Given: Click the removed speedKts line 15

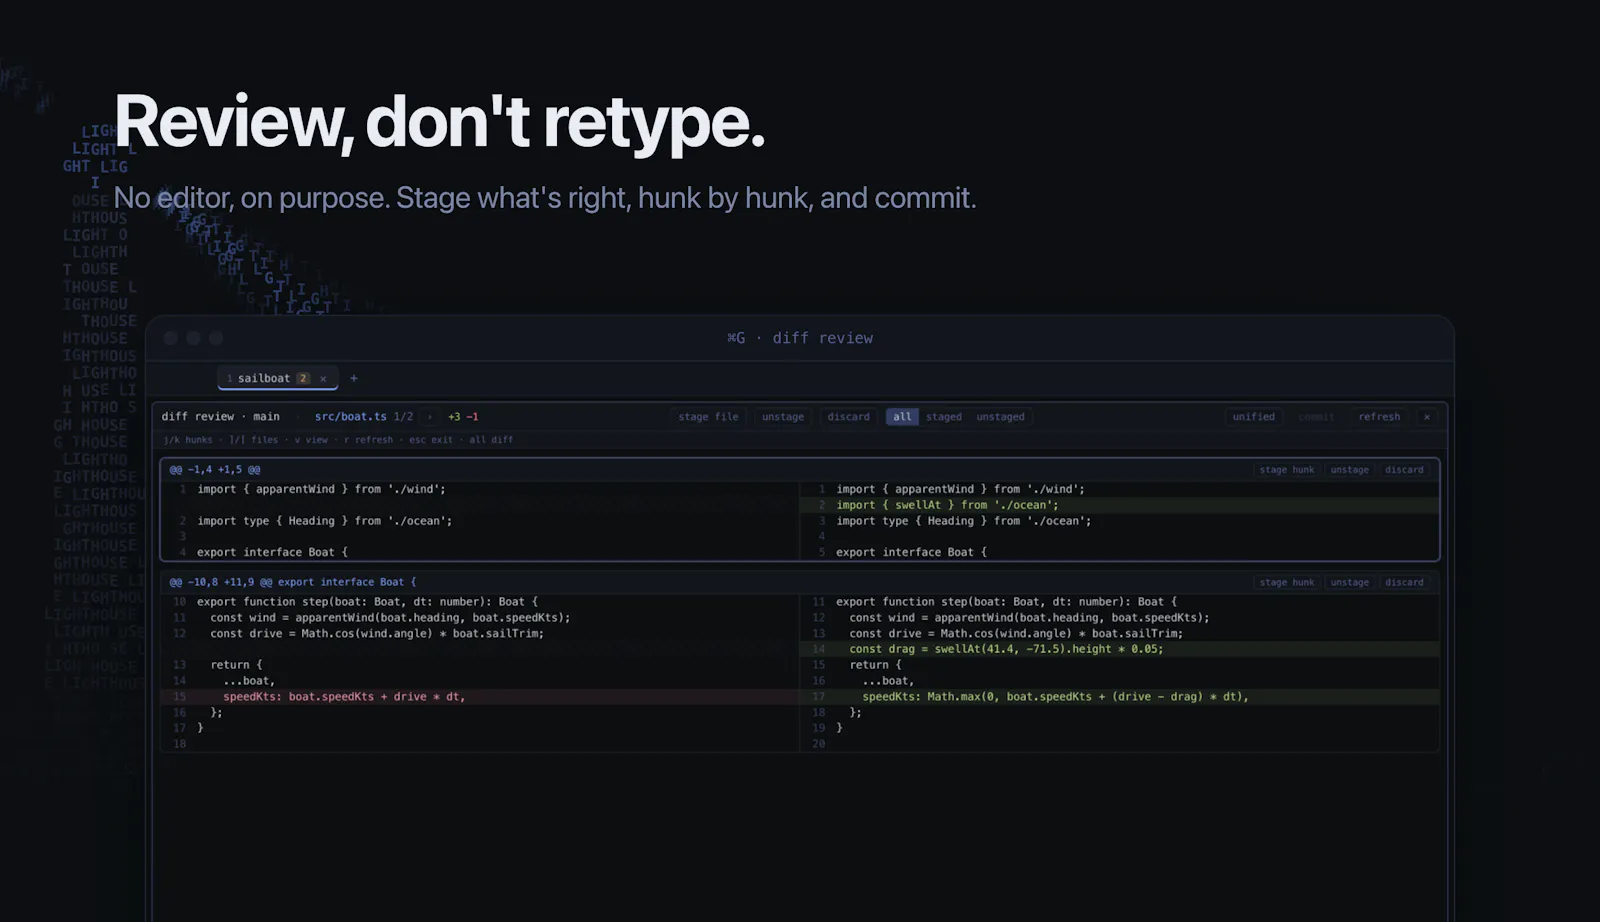Looking at the screenshot, I should 480,697.
